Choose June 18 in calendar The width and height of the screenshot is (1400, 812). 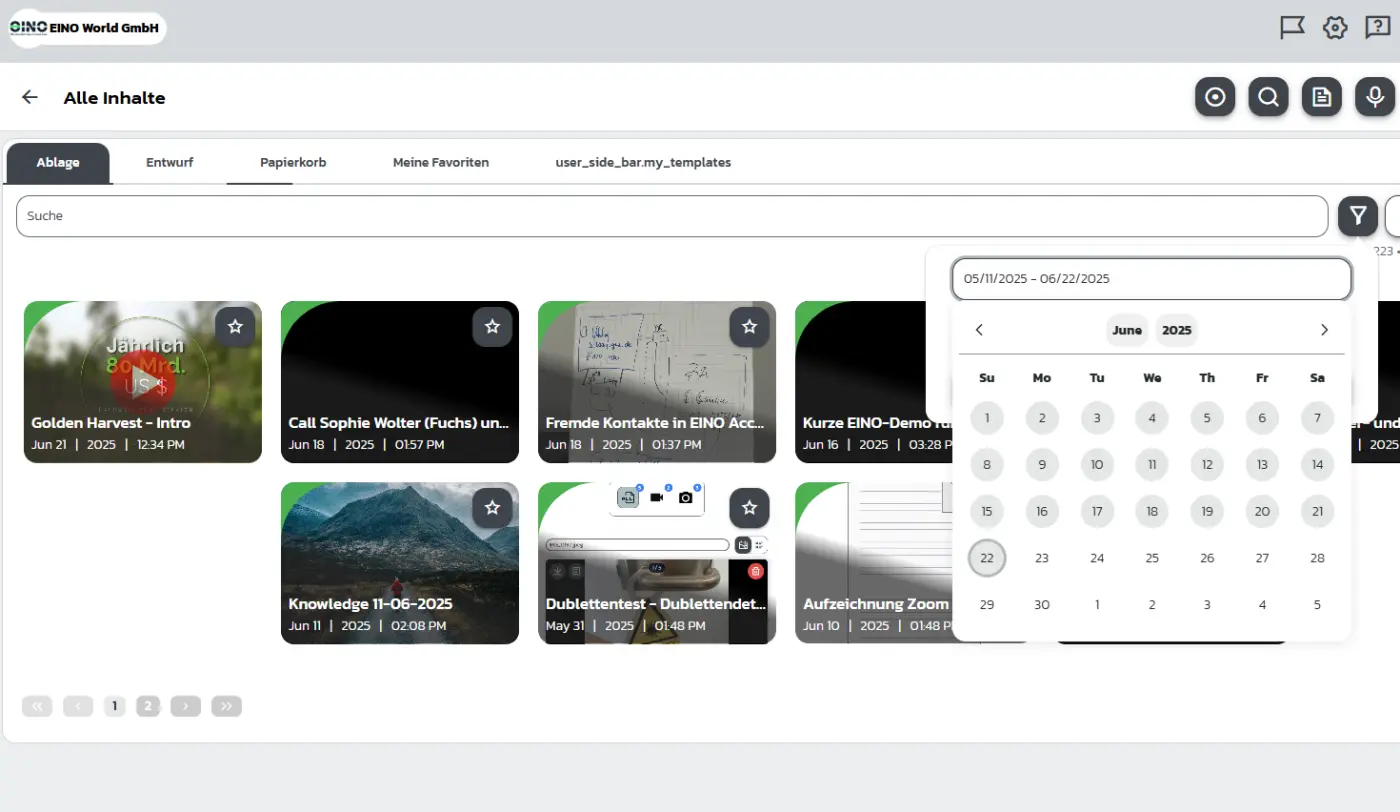[1152, 511]
